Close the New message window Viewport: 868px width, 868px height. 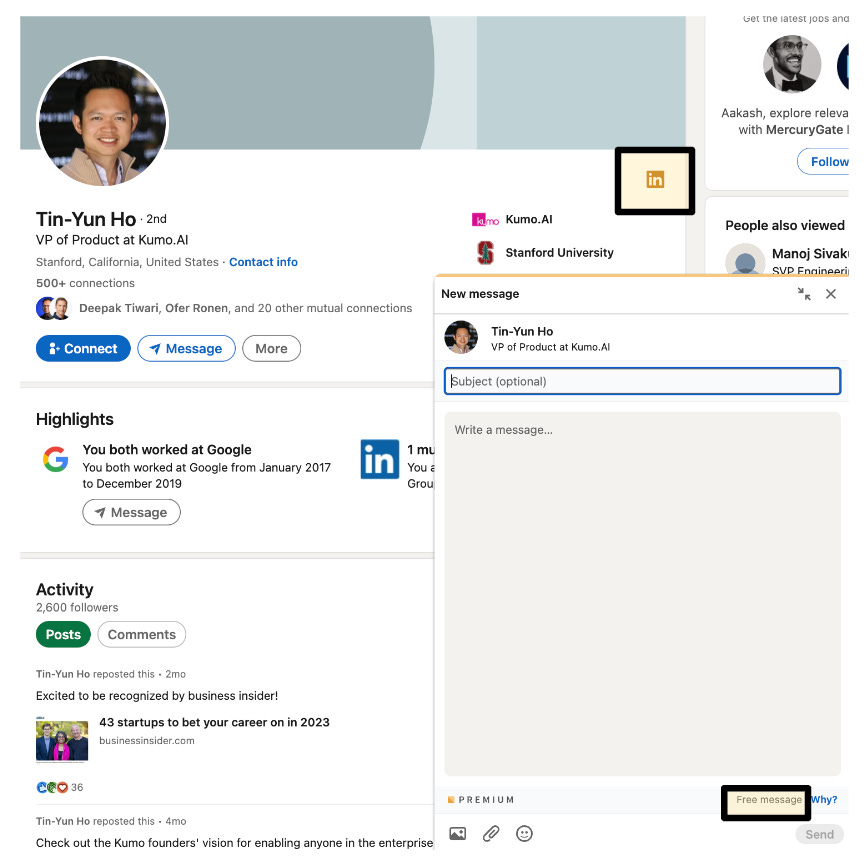click(x=831, y=294)
